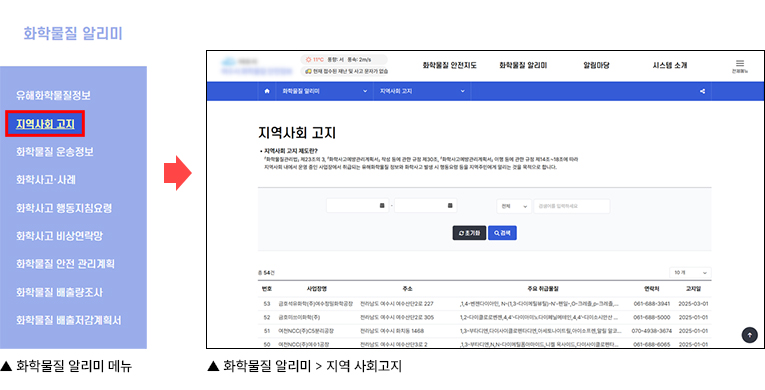Viewport: 765px width, 390px height.
Task: Open calendar icon of start date field
Action: click(382, 206)
